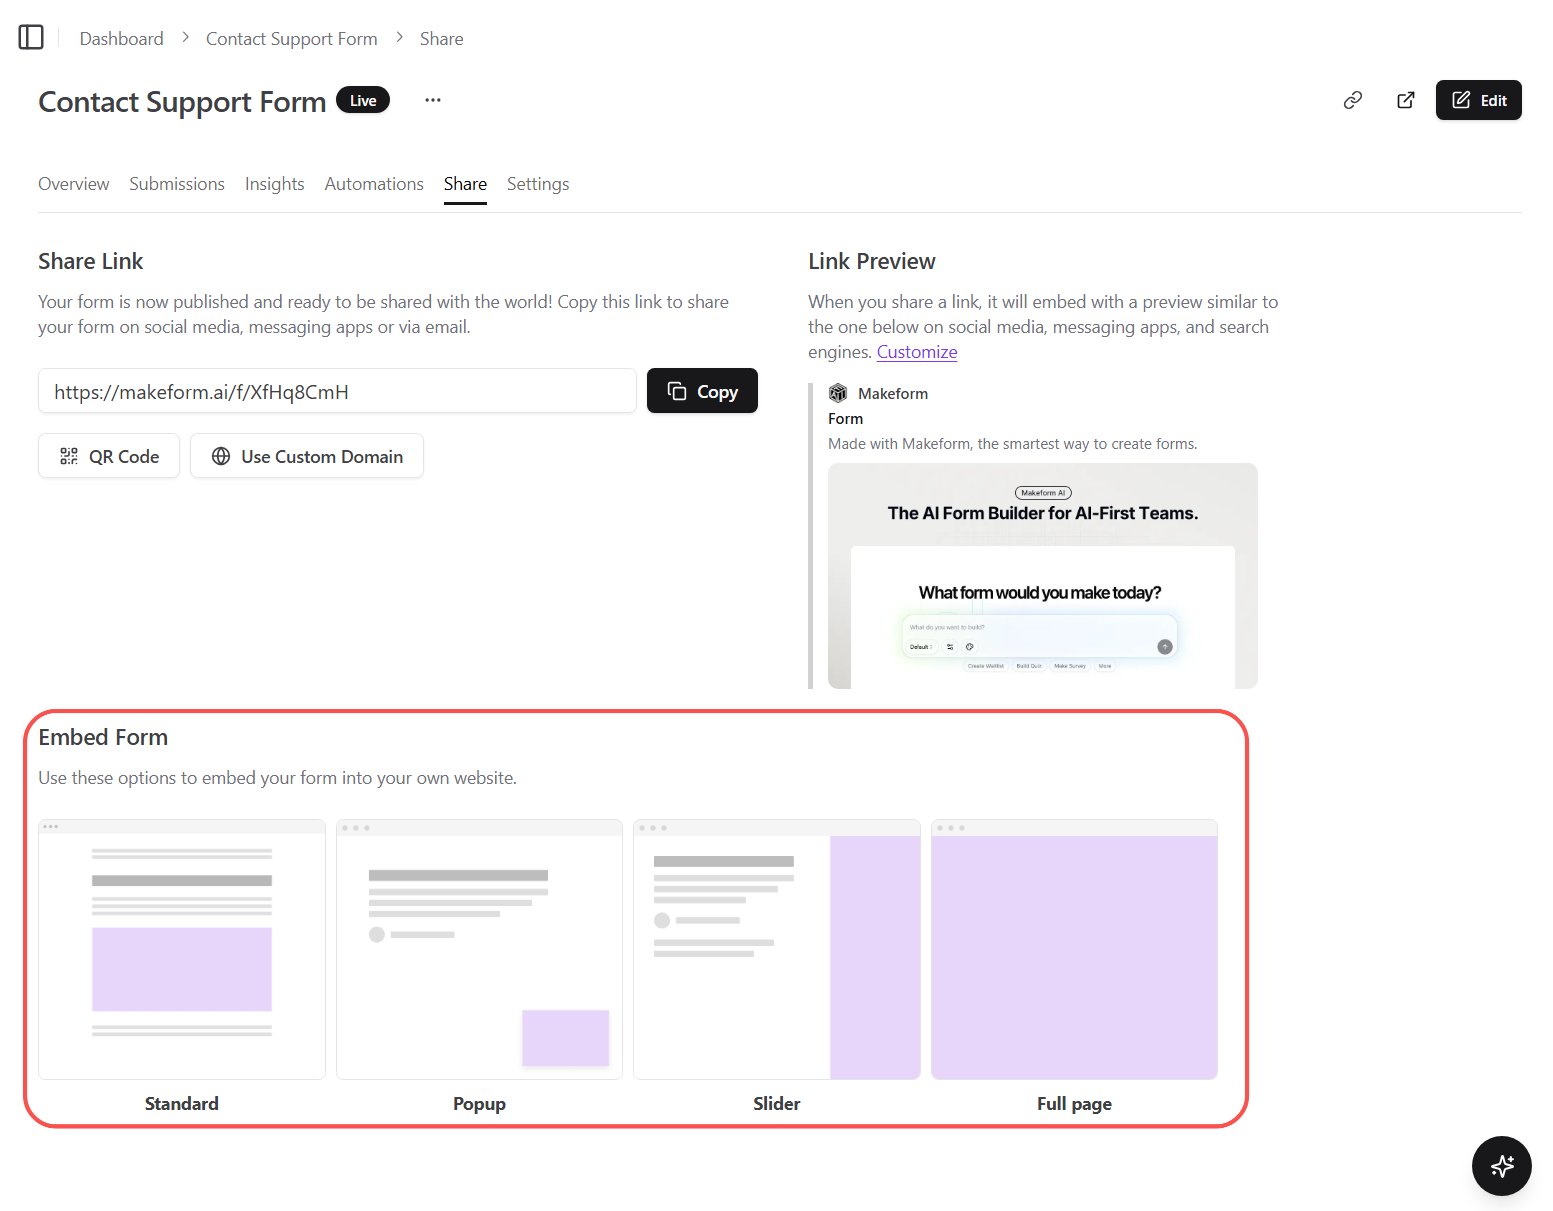Open the AI assistant sparkle button
This screenshot has width=1553, height=1211.
point(1502,1166)
